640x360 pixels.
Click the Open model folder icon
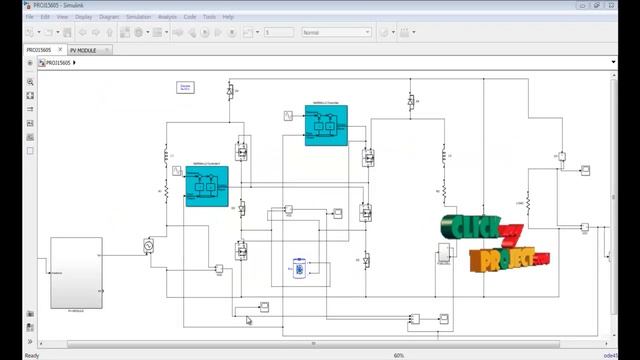[49, 32]
